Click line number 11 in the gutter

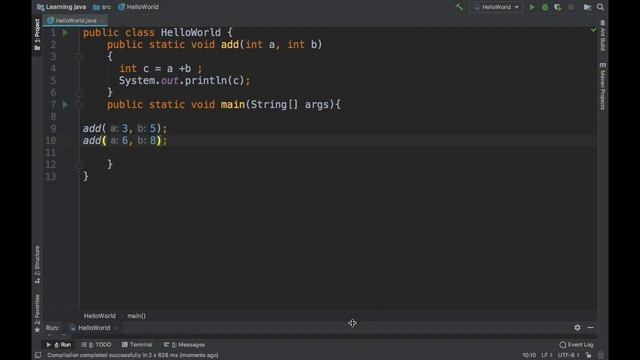coord(51,153)
